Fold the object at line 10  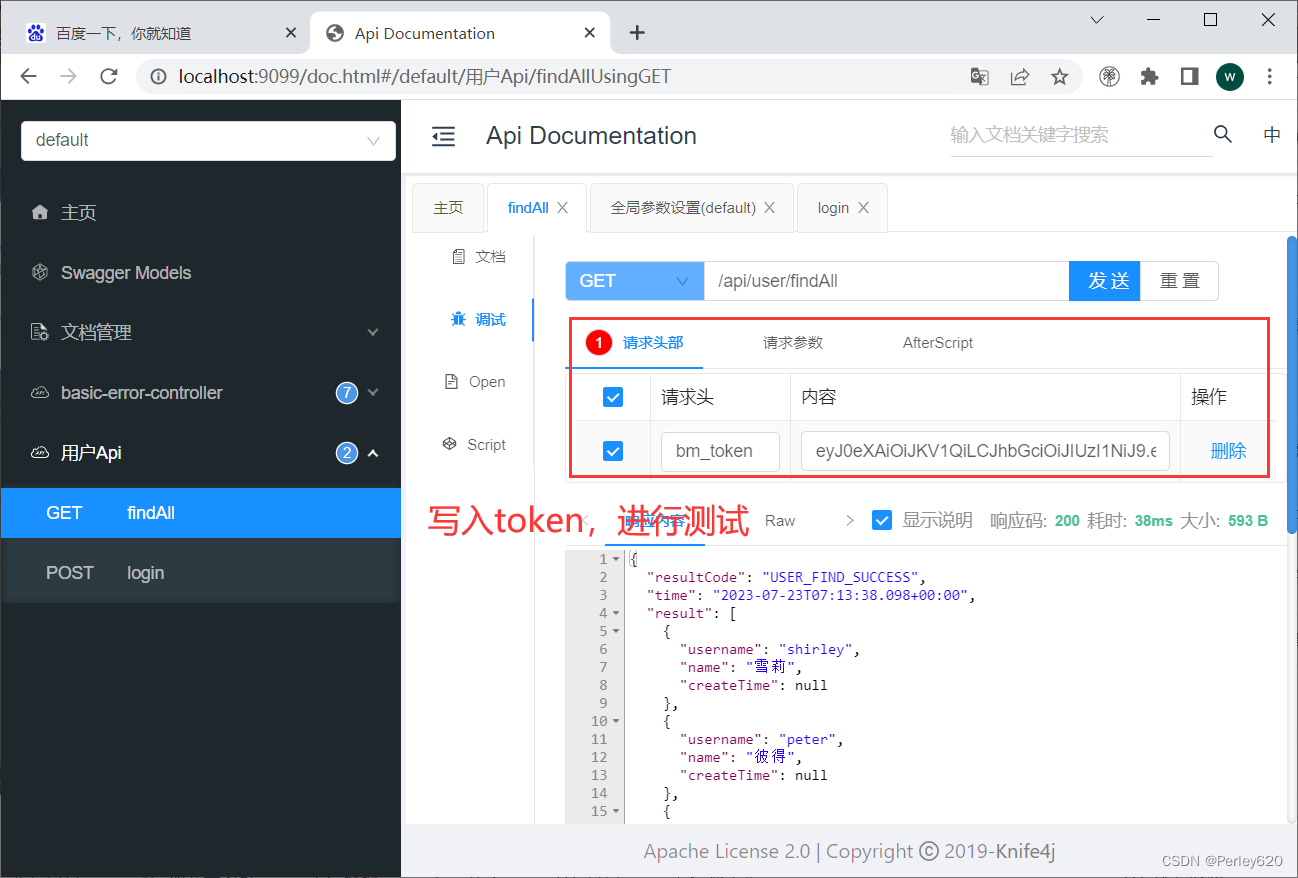617,721
